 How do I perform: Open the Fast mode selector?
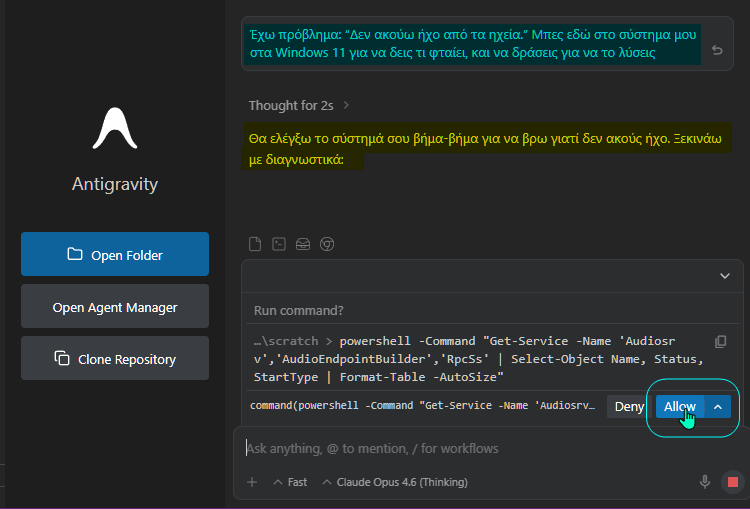[290, 482]
